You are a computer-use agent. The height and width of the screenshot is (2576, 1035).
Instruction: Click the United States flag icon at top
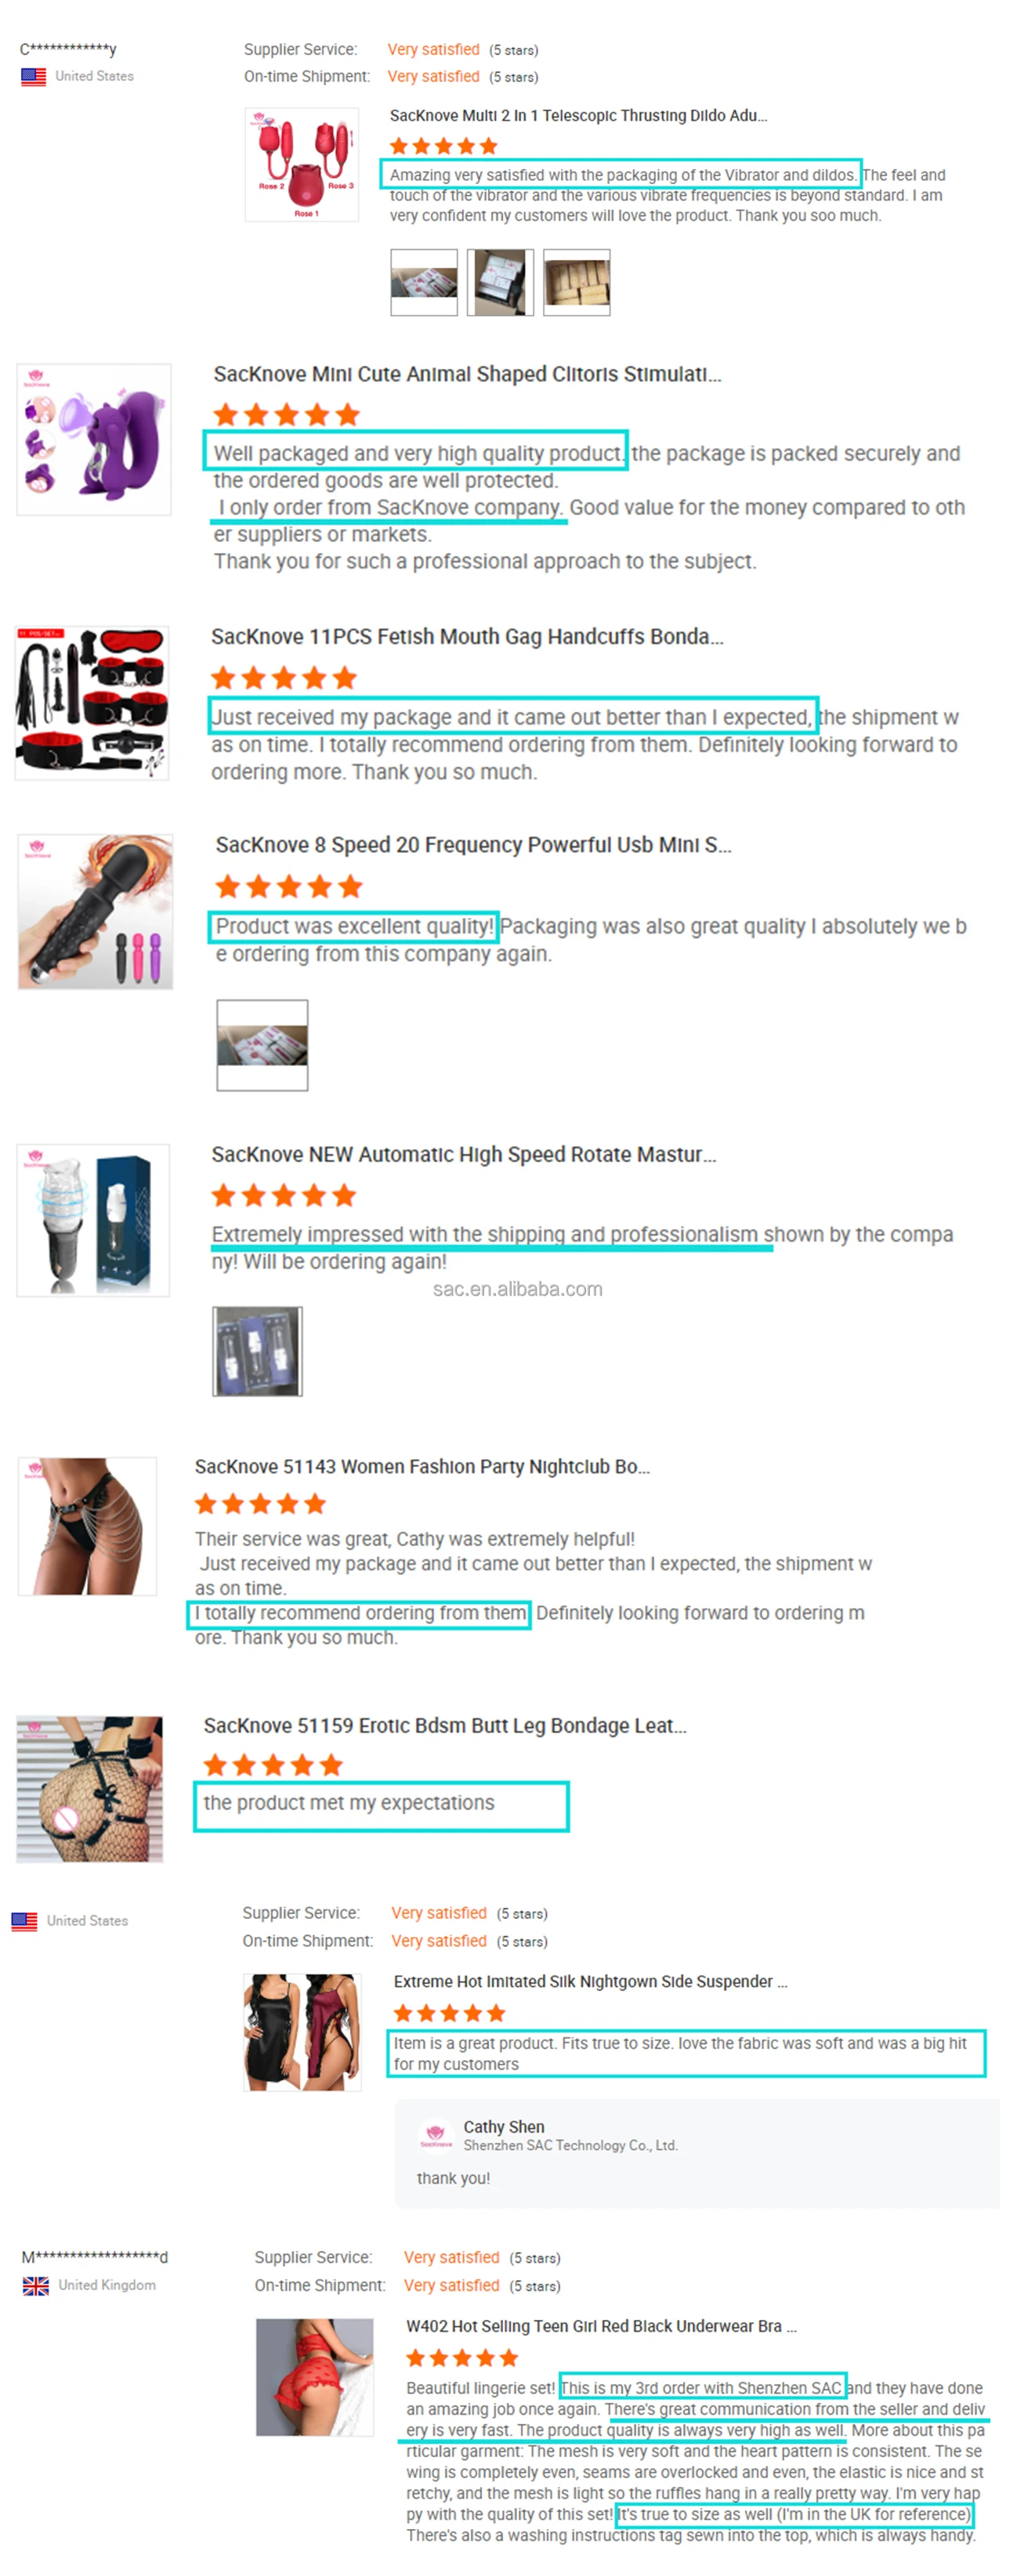[33, 76]
